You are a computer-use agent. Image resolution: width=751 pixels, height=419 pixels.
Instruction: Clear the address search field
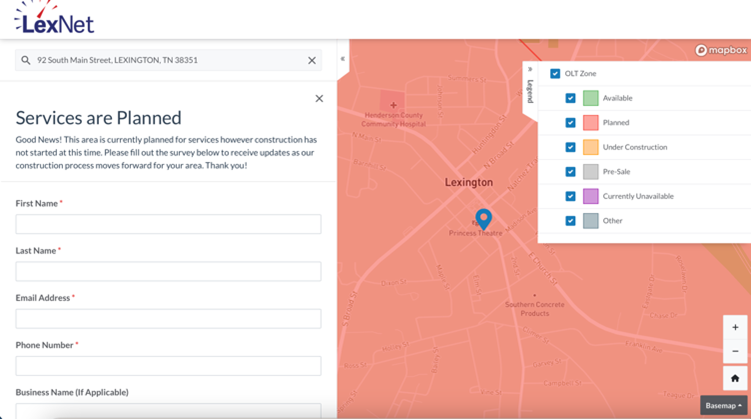(x=312, y=60)
